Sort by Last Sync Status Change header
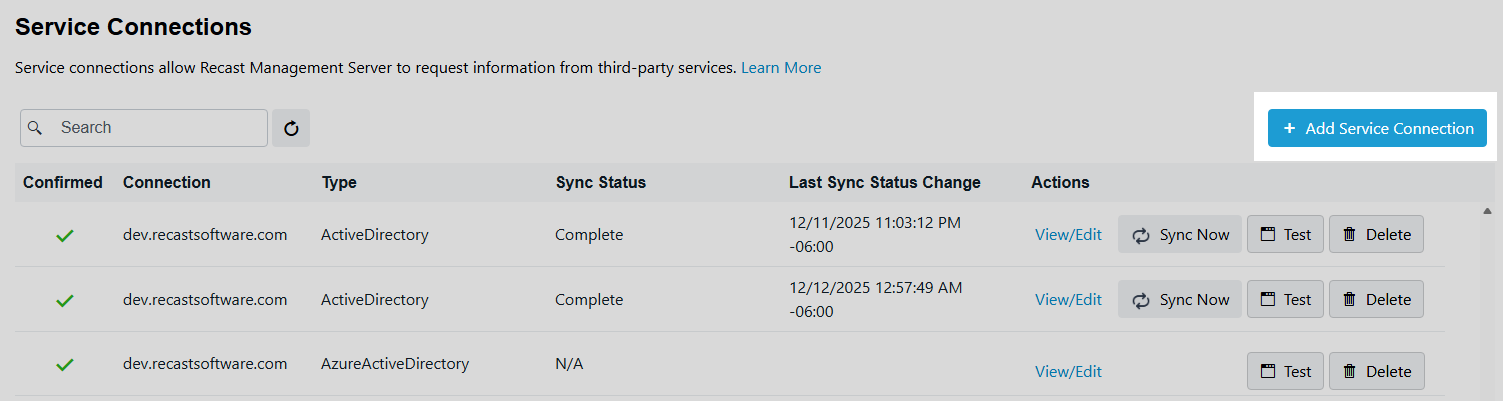Image resolution: width=1503 pixels, height=401 pixels. pos(884,182)
